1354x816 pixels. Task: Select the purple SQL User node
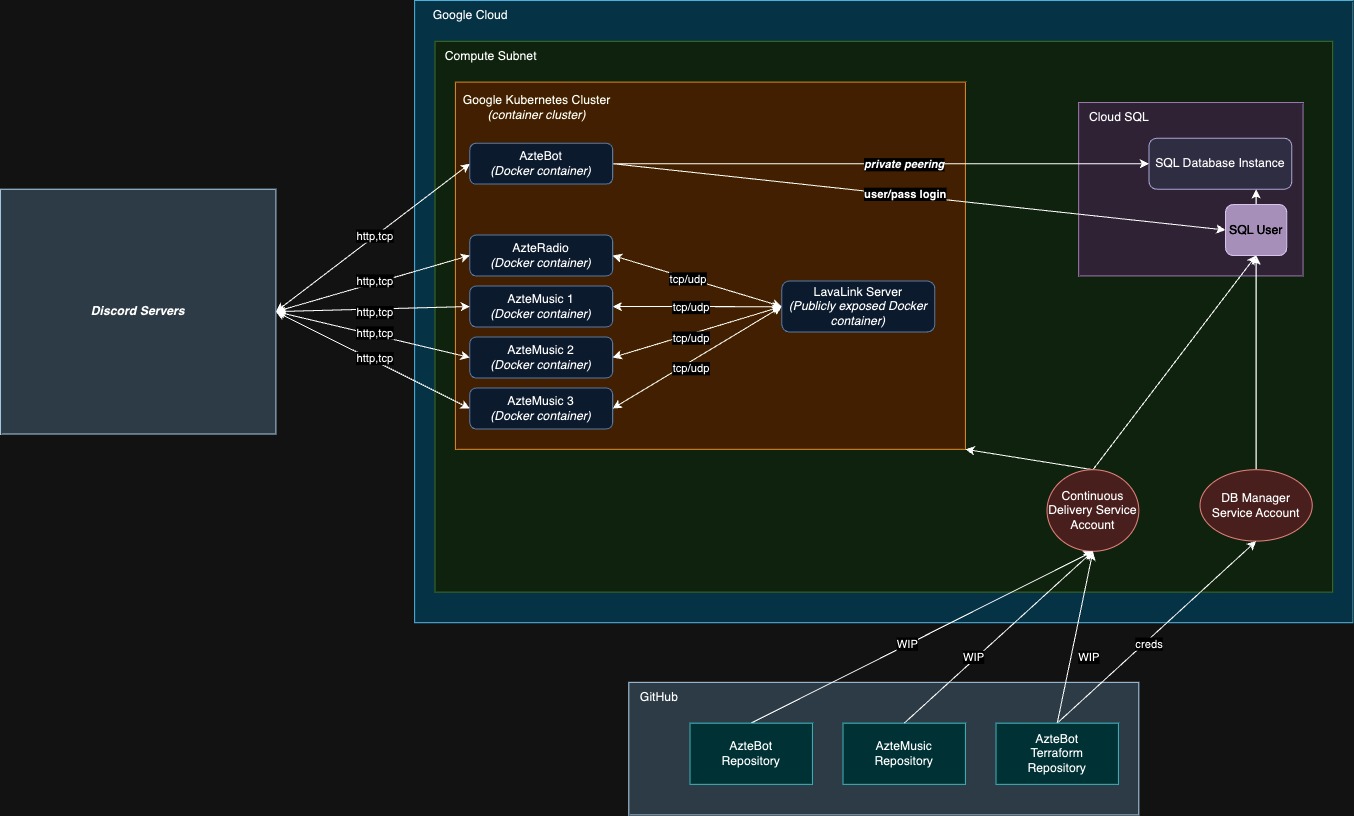tap(1256, 230)
